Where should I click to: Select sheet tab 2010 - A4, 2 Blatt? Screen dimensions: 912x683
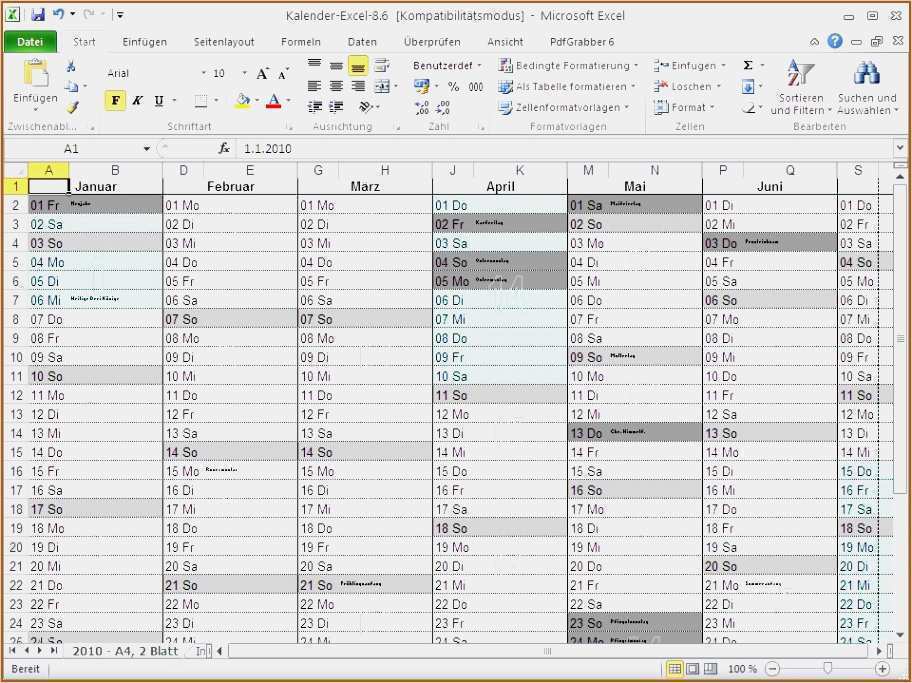coord(125,650)
